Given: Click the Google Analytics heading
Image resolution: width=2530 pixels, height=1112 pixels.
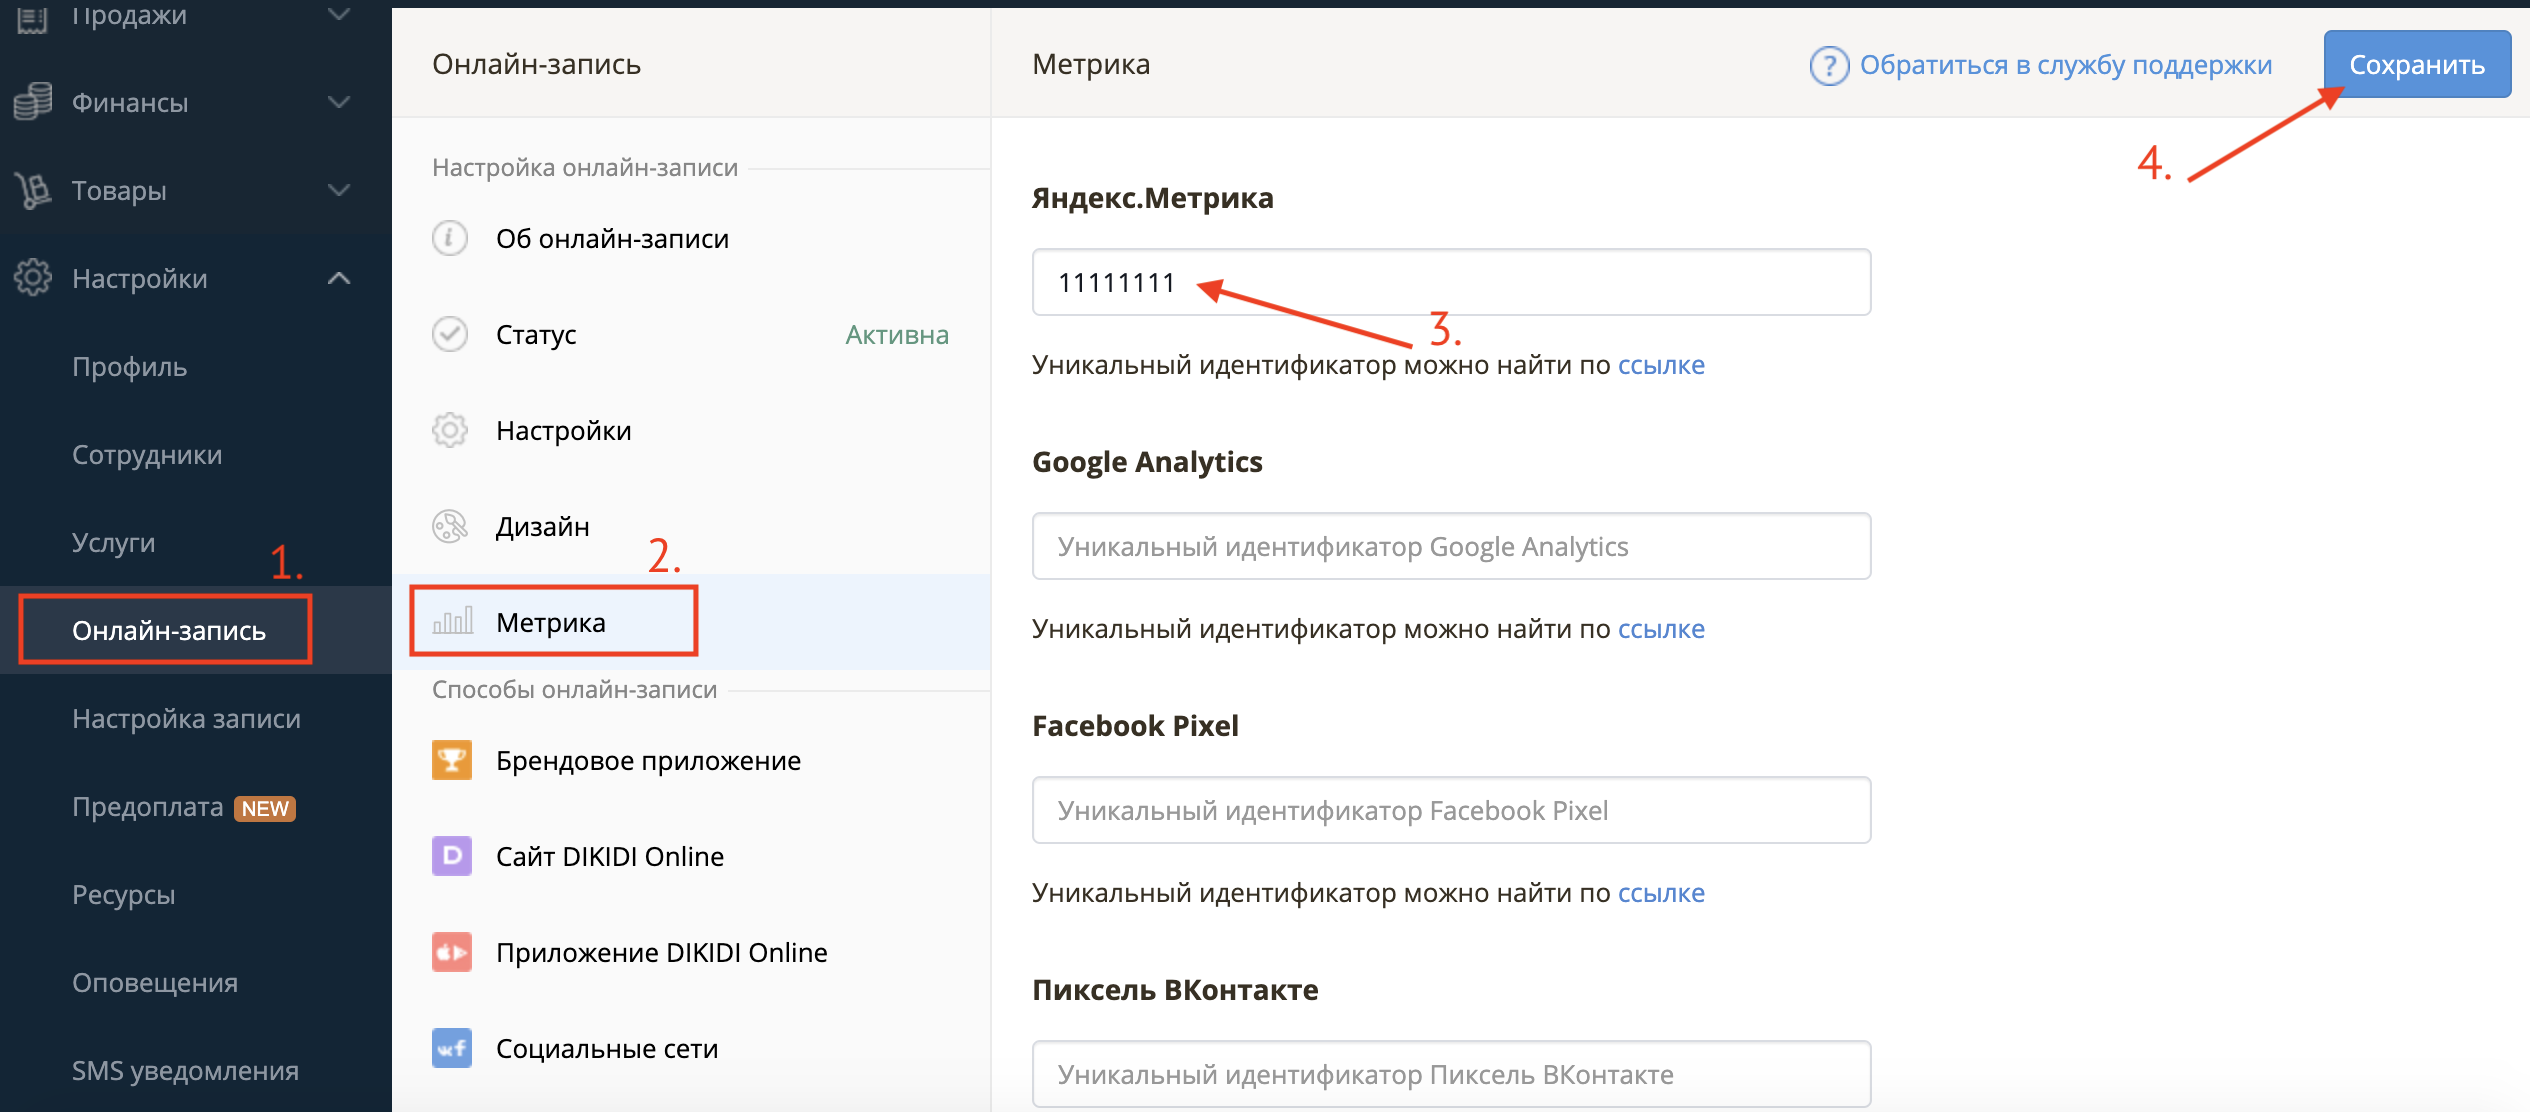Looking at the screenshot, I should (1147, 462).
